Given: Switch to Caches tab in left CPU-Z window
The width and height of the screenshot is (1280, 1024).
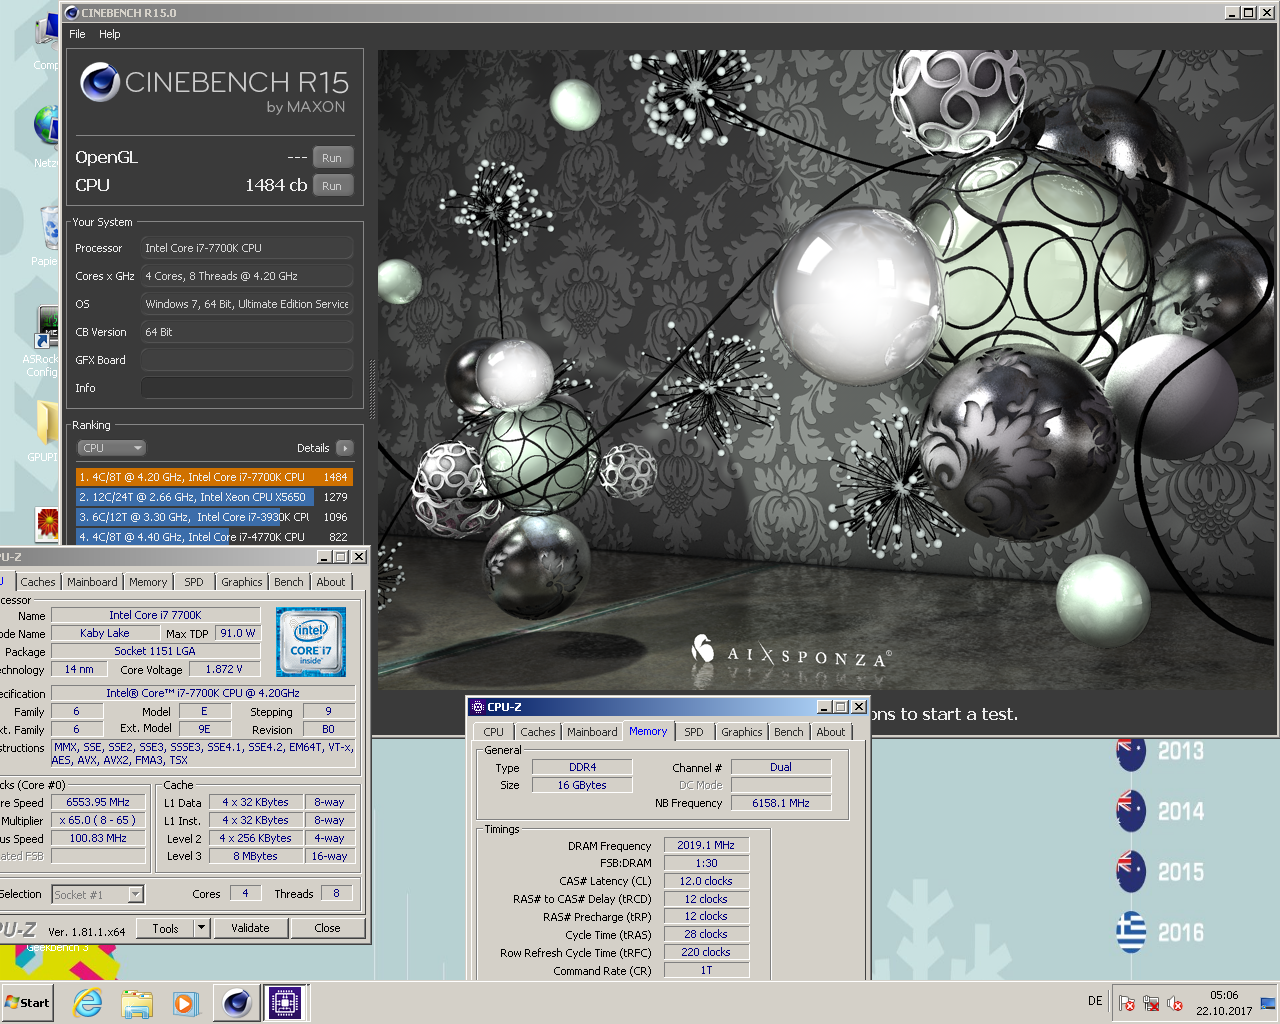Looking at the screenshot, I should (x=38, y=582).
